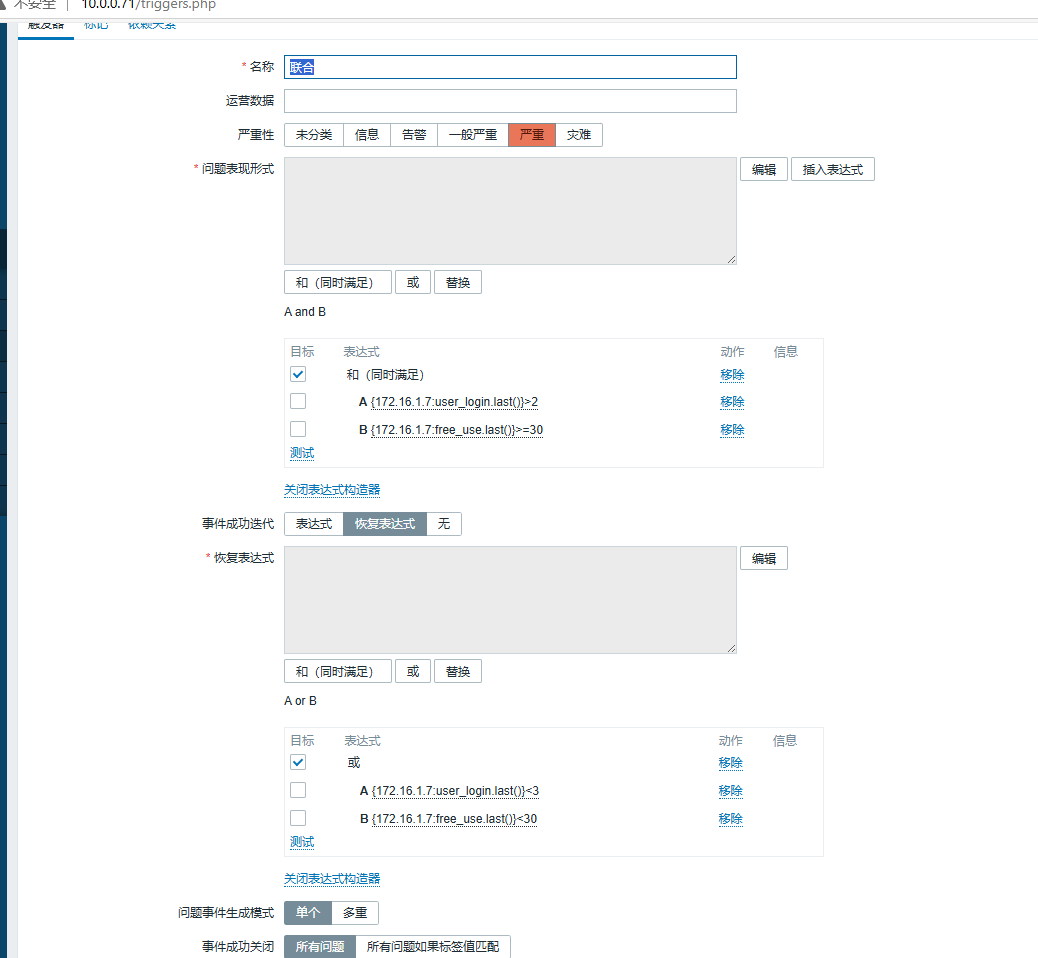Click the triggers.php URL in address bar

click(x=148, y=5)
